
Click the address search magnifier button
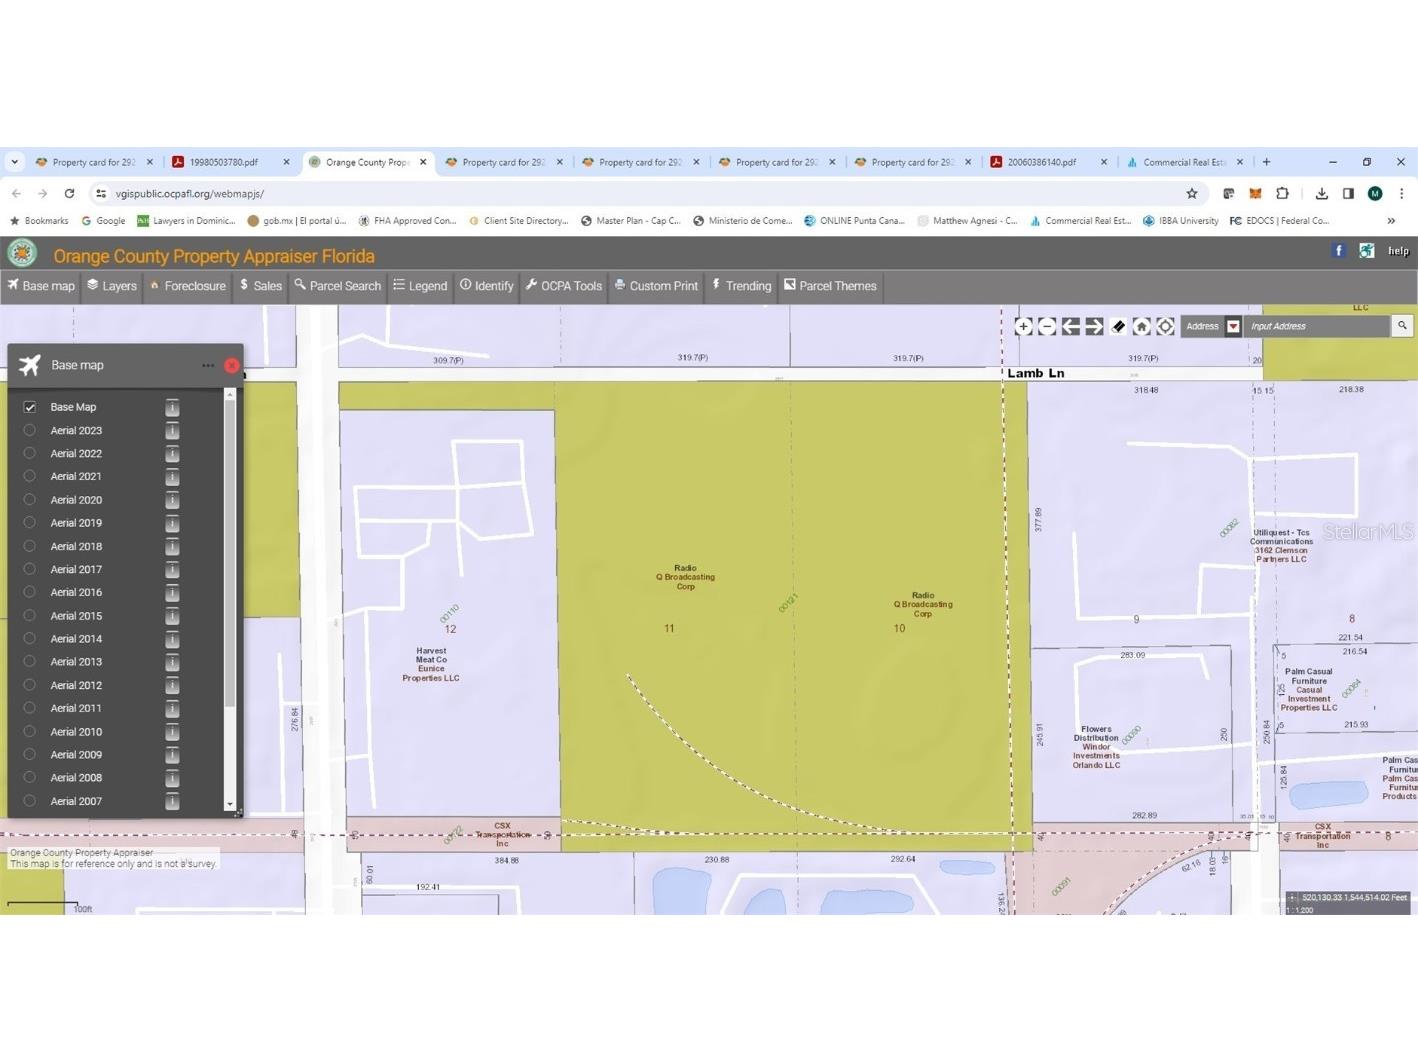click(x=1402, y=326)
